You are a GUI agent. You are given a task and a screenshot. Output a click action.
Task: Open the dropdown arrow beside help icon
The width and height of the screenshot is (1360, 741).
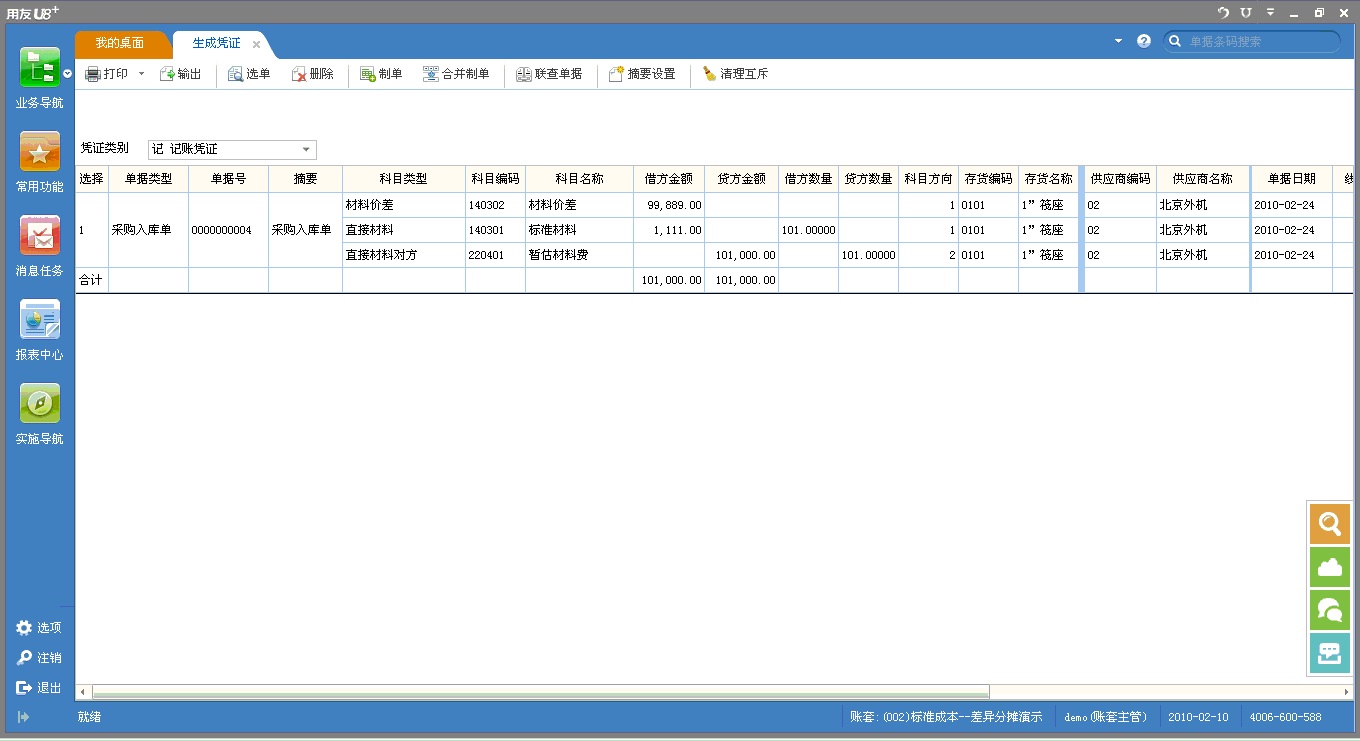[1118, 41]
